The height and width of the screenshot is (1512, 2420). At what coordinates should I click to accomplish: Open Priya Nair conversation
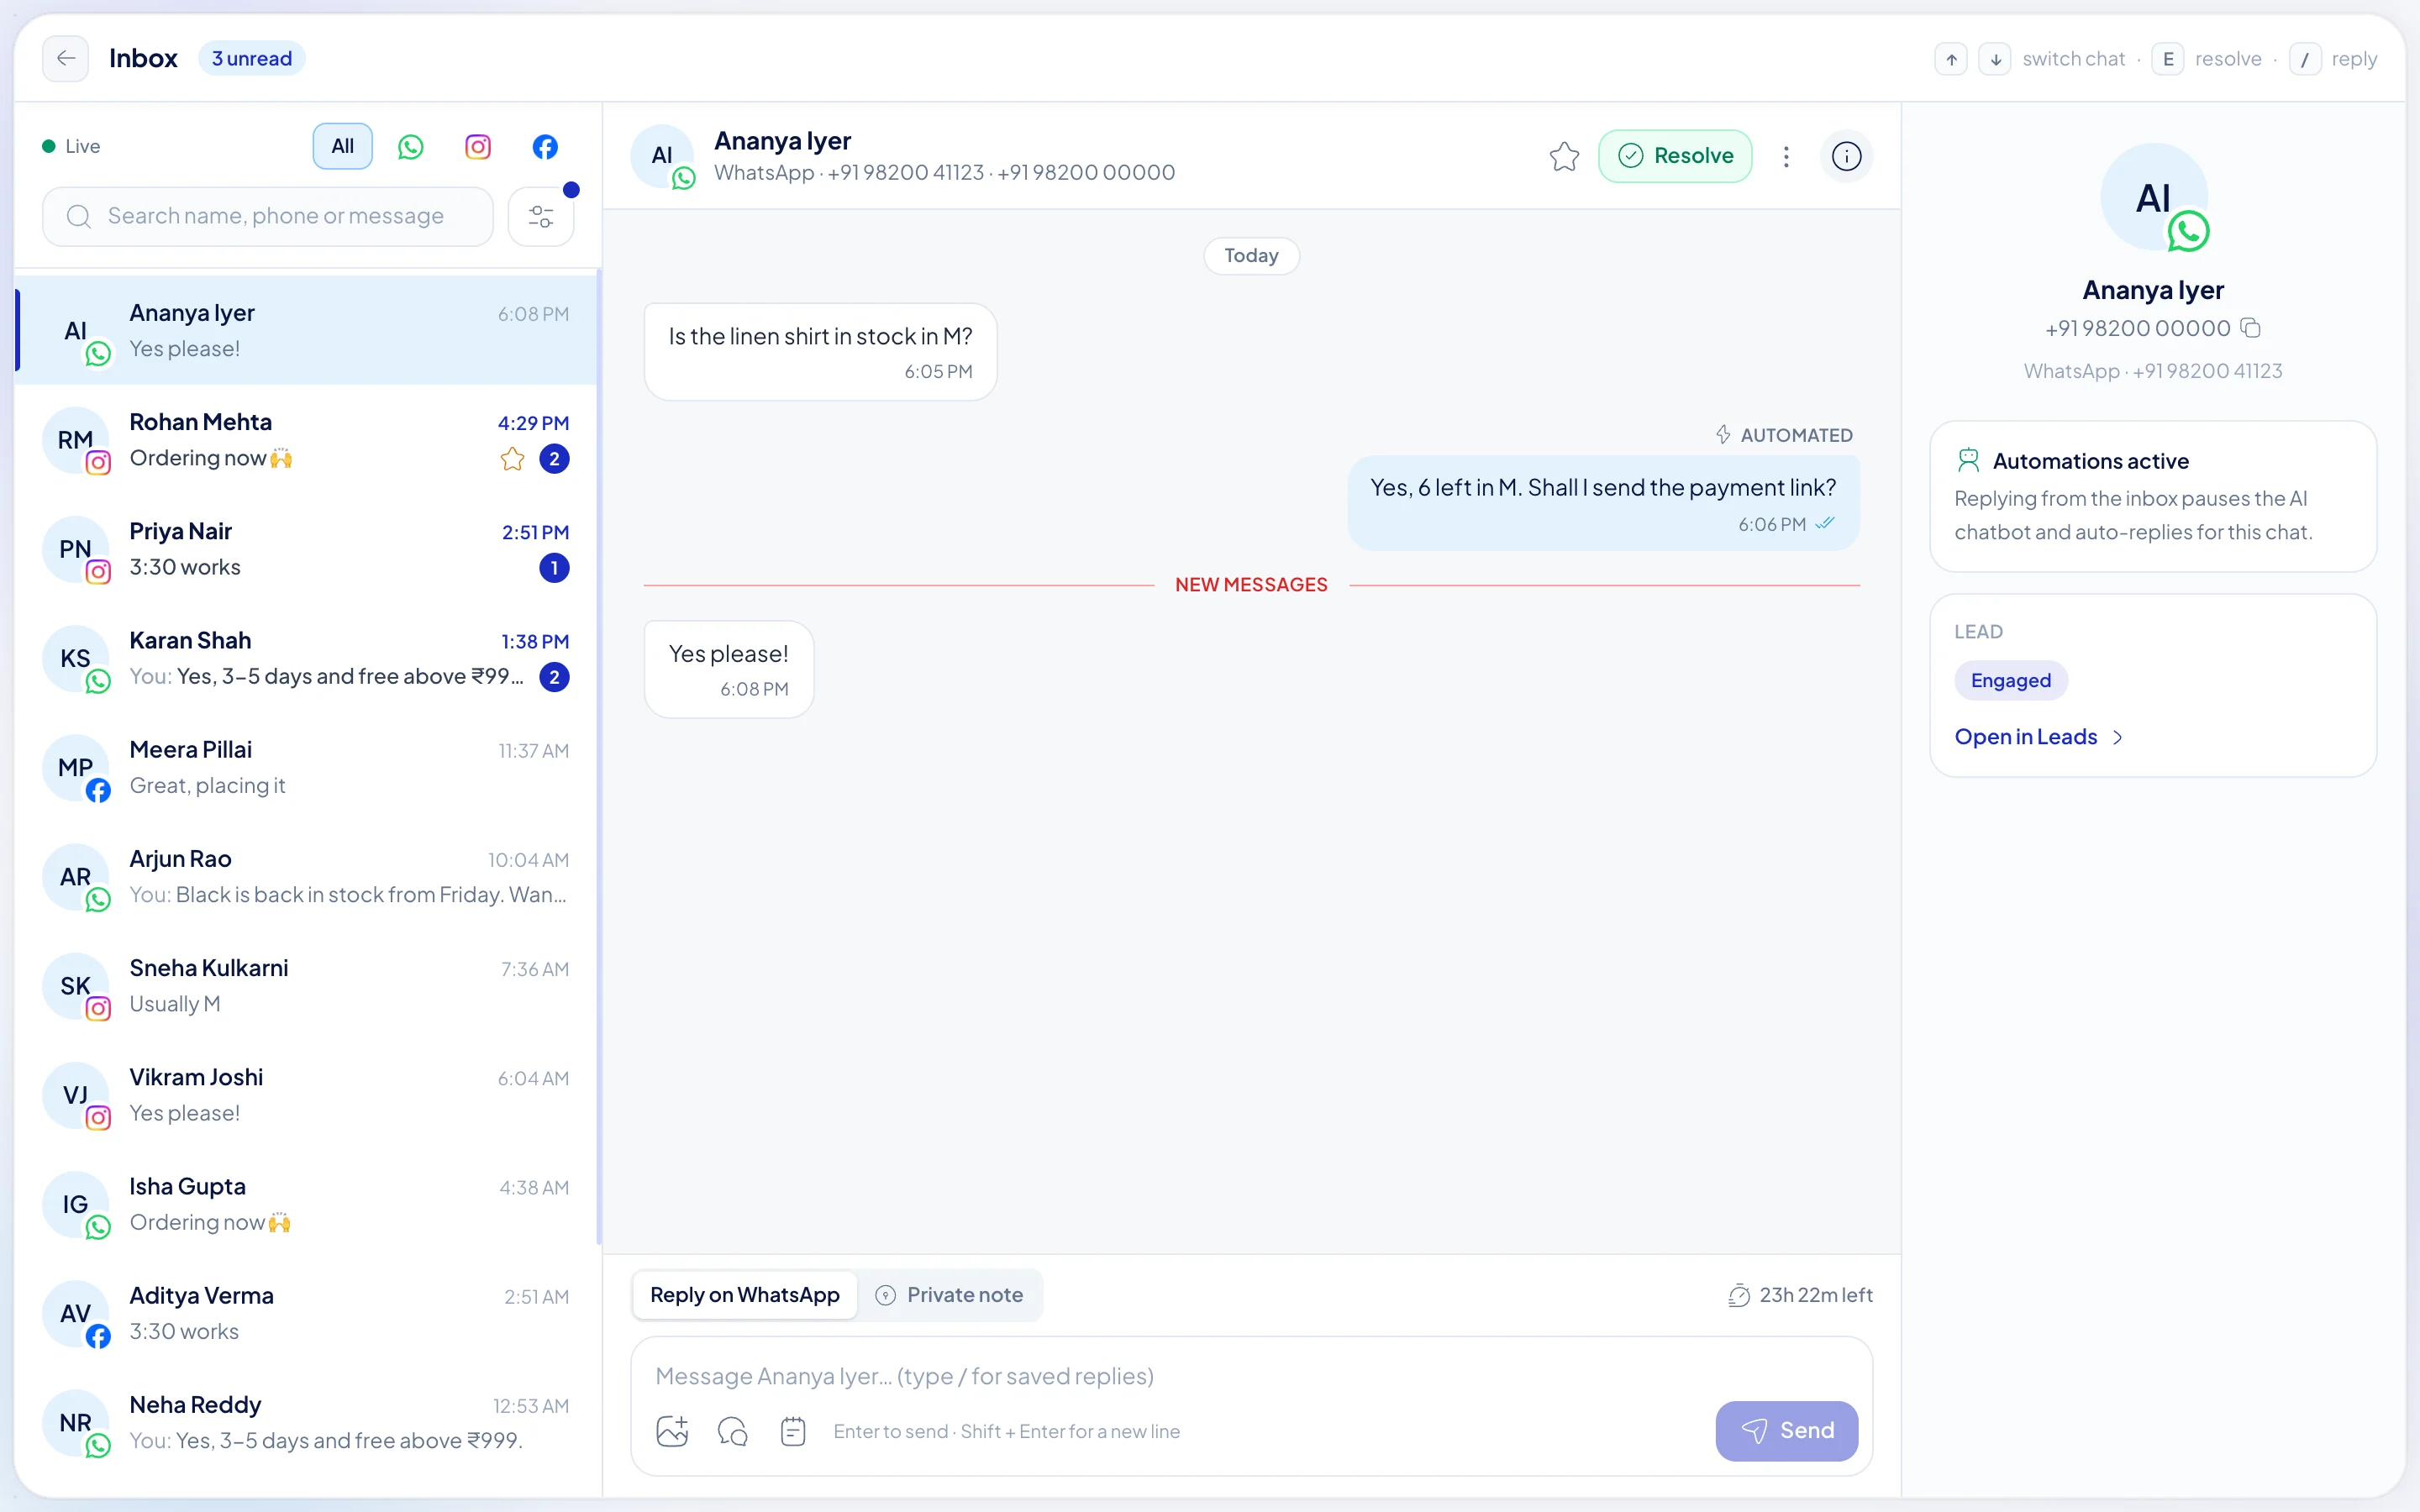click(306, 549)
